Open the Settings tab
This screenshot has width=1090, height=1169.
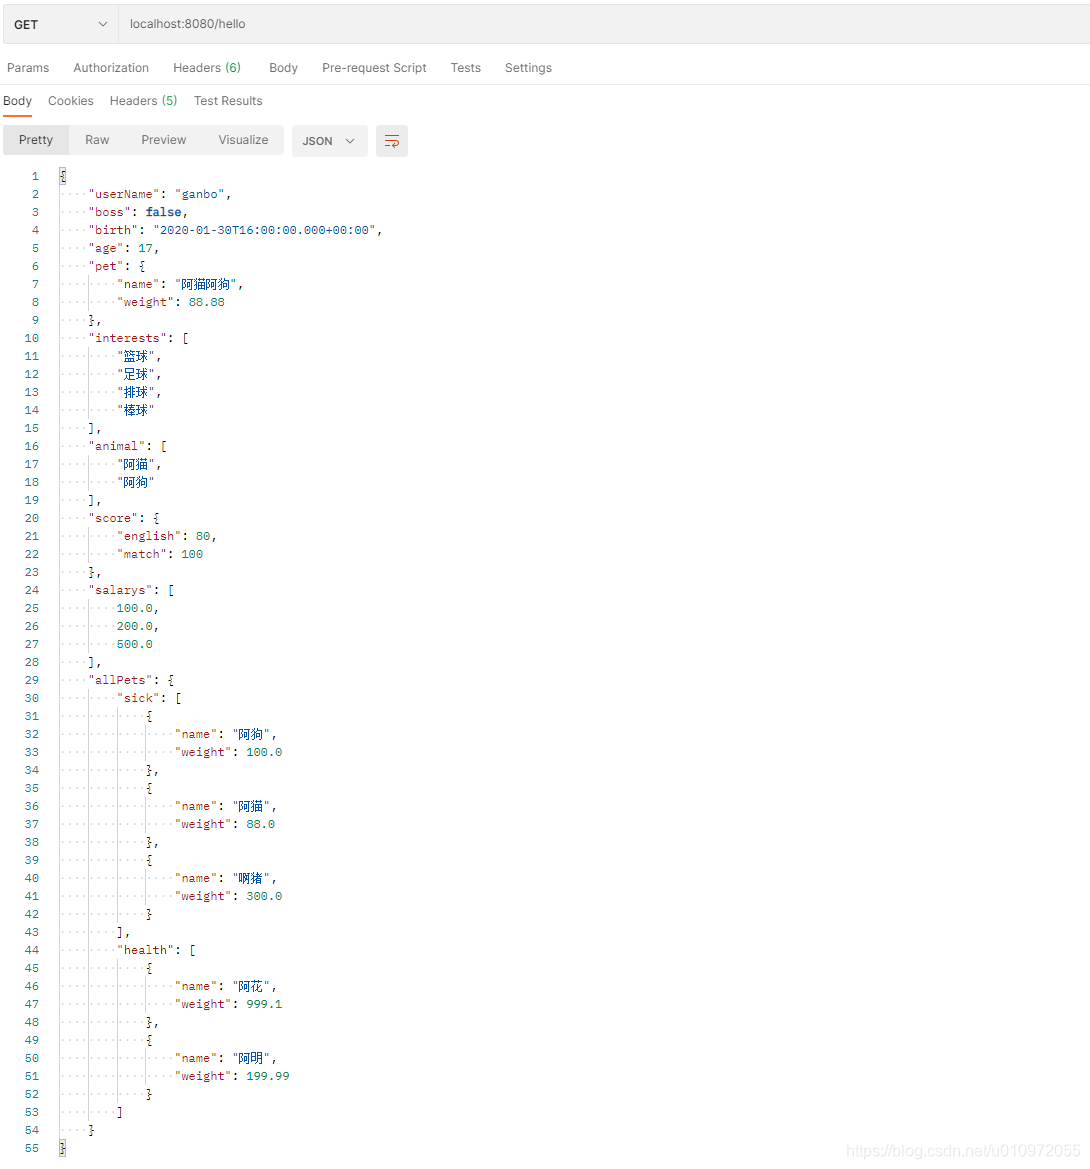tap(529, 68)
